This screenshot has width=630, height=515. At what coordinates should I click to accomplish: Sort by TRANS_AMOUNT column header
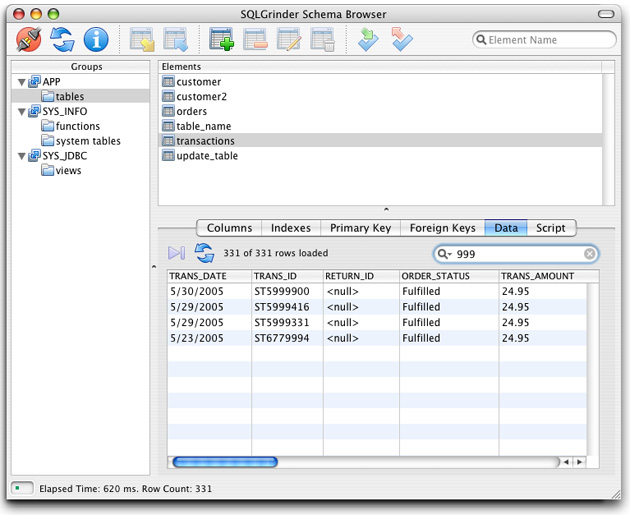pyautogui.click(x=549, y=276)
